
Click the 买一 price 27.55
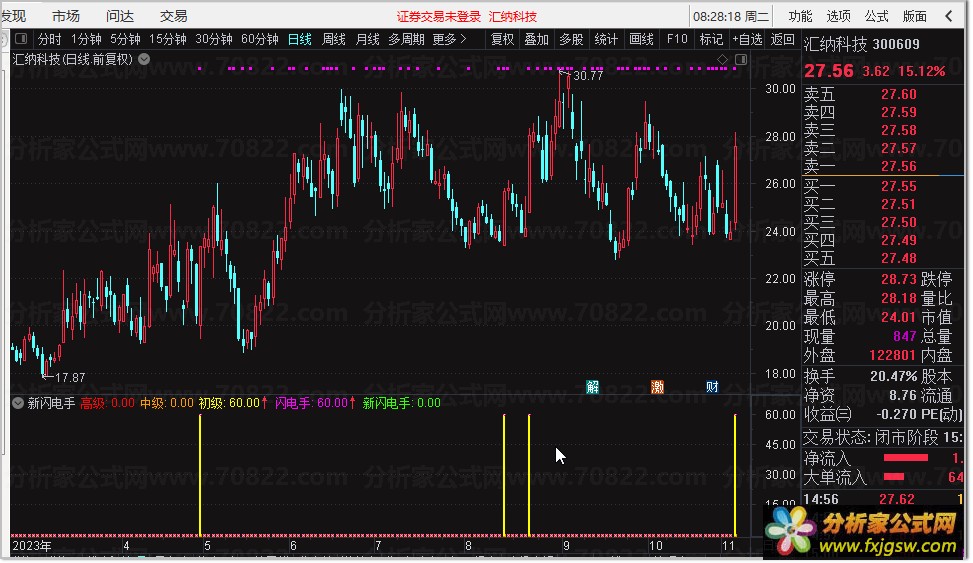pos(899,186)
